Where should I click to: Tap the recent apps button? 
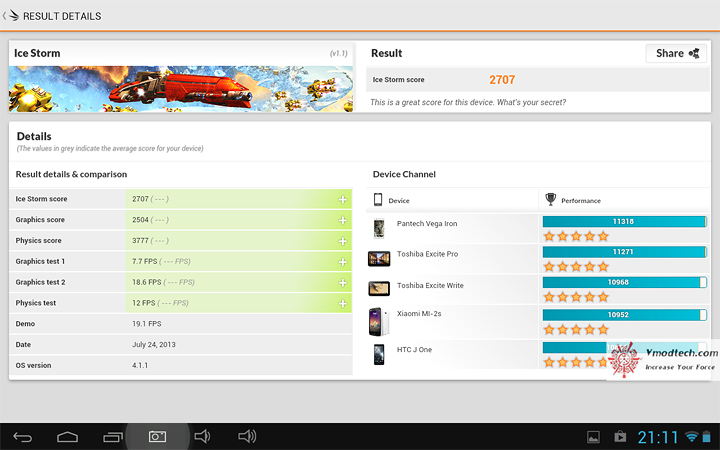click(113, 437)
